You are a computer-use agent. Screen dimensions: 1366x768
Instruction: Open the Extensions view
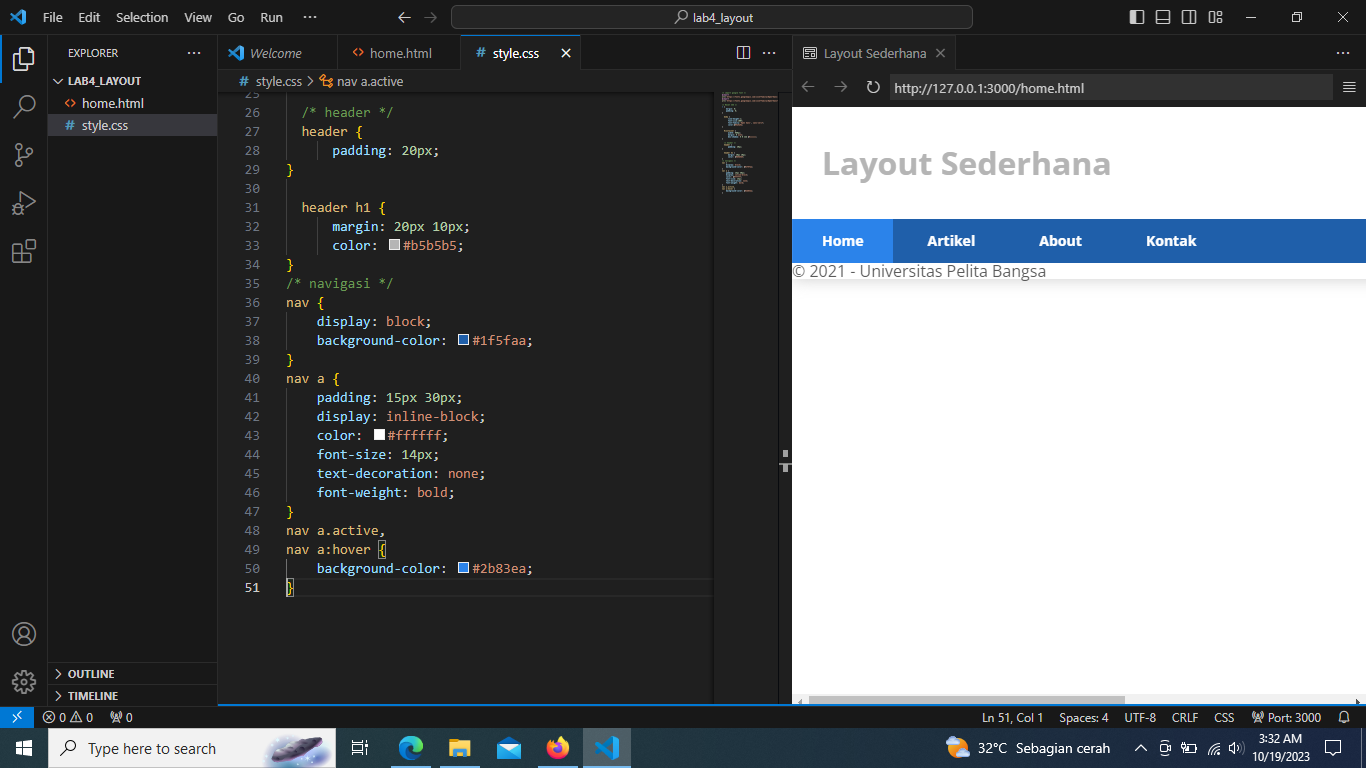(x=23, y=252)
